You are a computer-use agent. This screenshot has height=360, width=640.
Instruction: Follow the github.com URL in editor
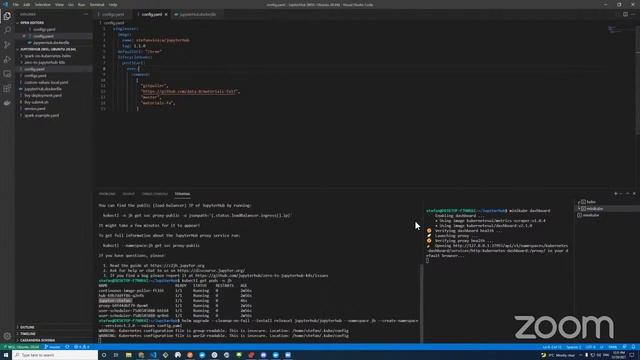pyautogui.click(x=189, y=92)
